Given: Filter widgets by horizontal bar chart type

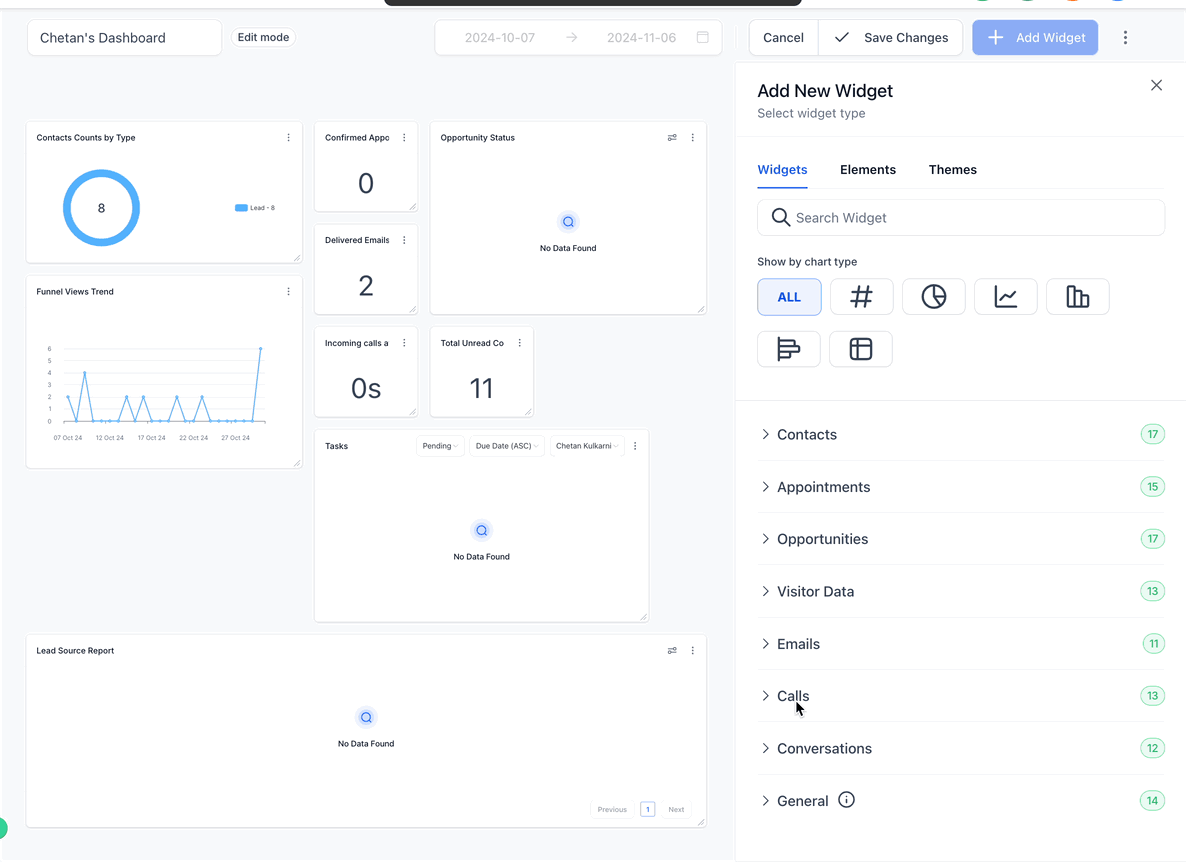Looking at the screenshot, I should click(789, 349).
